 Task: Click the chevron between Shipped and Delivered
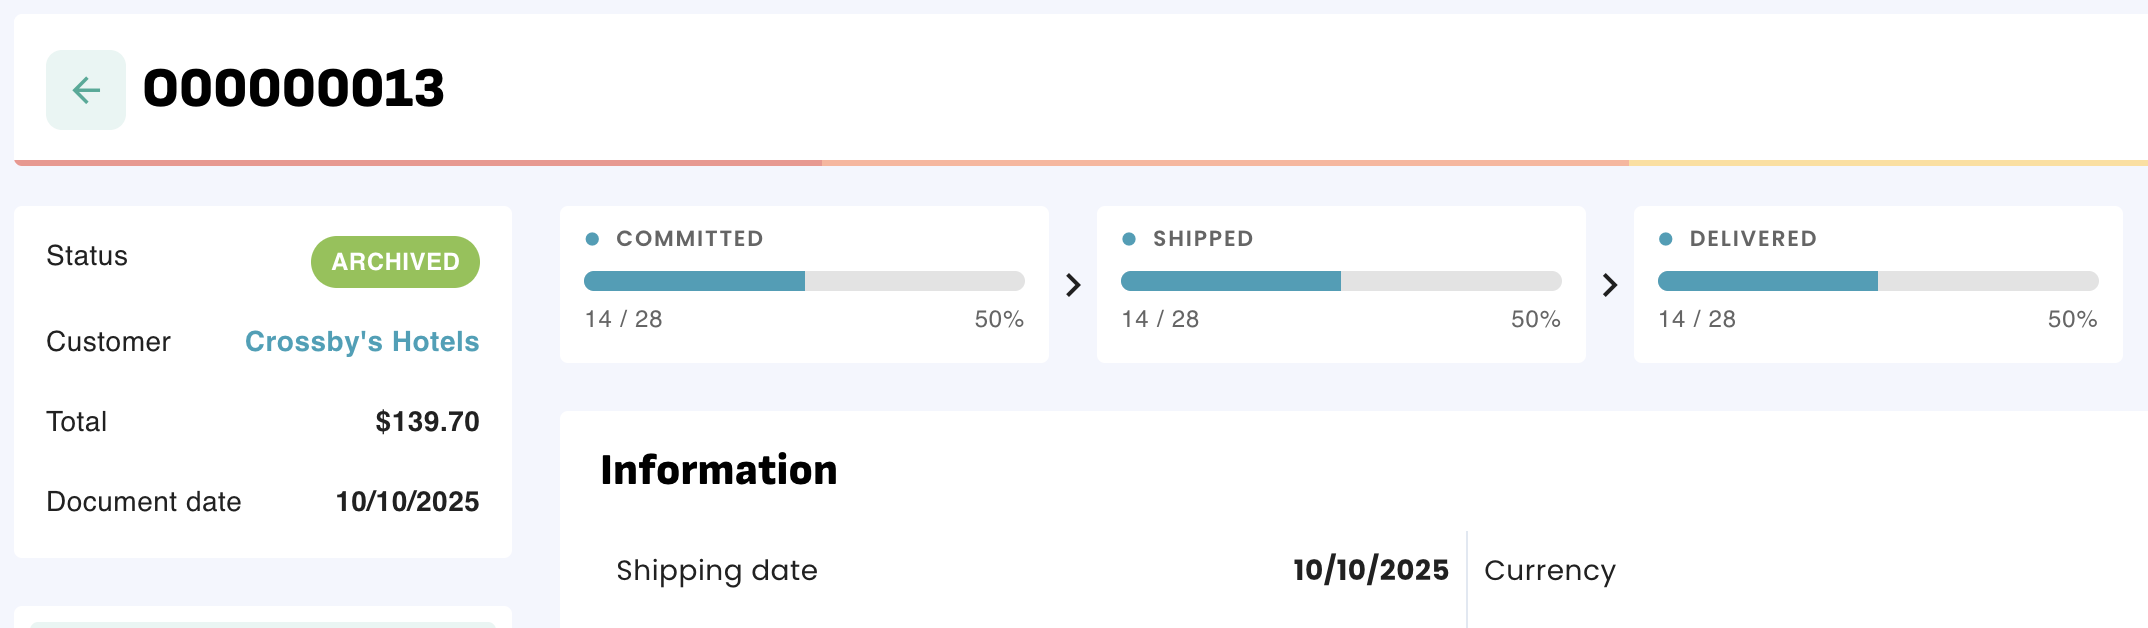[x=1609, y=286]
